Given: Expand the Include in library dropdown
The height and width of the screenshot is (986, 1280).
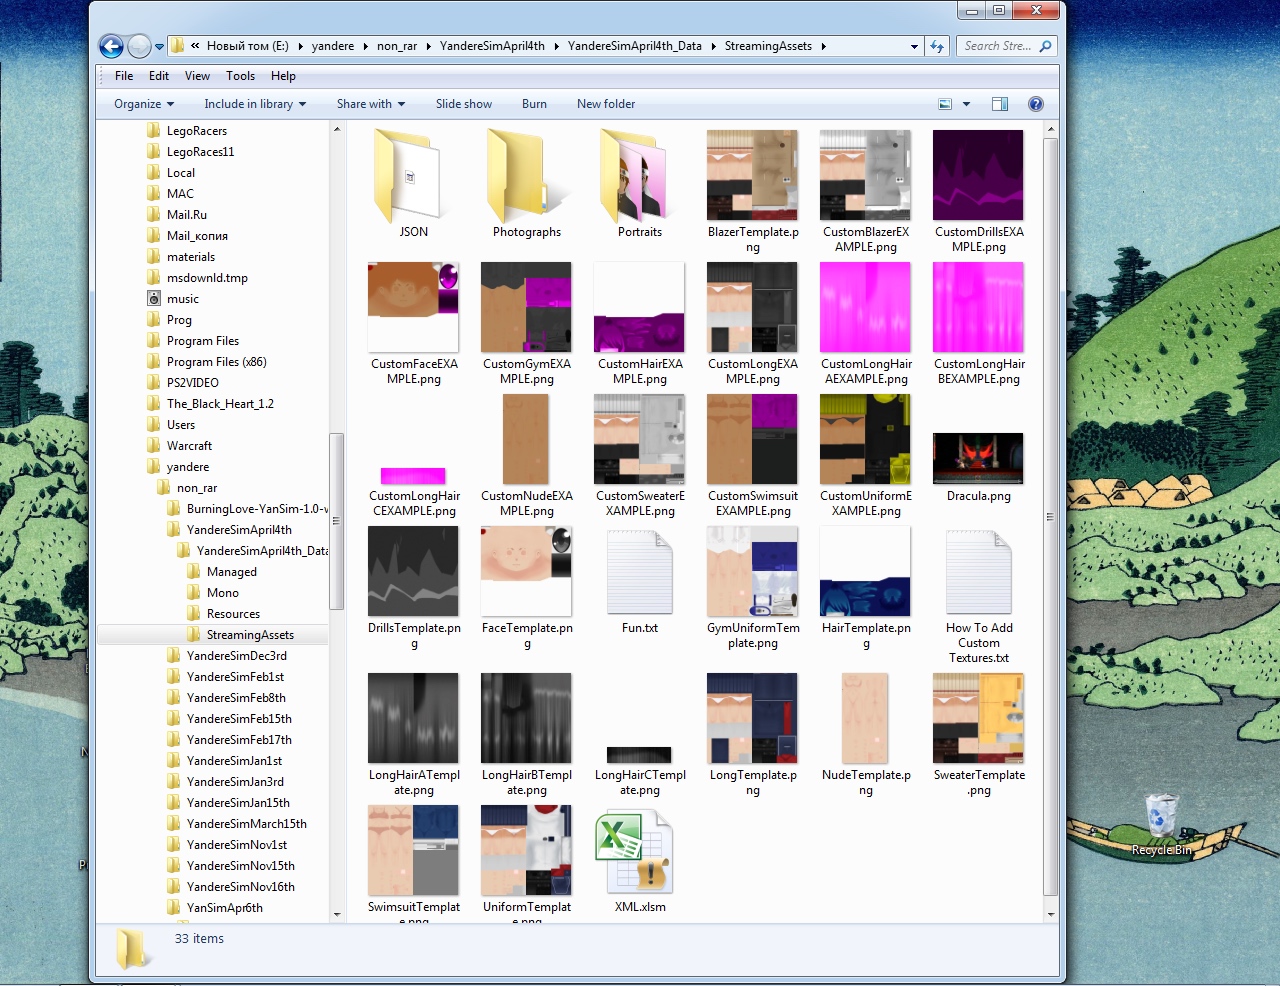Looking at the screenshot, I should coord(255,104).
